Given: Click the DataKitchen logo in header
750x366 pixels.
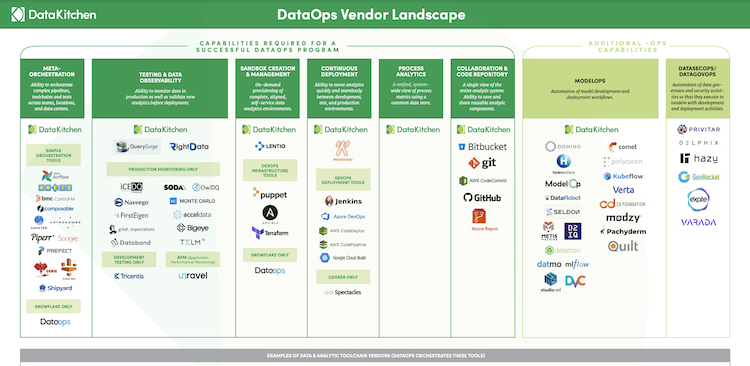Looking at the screenshot, I should [54, 14].
